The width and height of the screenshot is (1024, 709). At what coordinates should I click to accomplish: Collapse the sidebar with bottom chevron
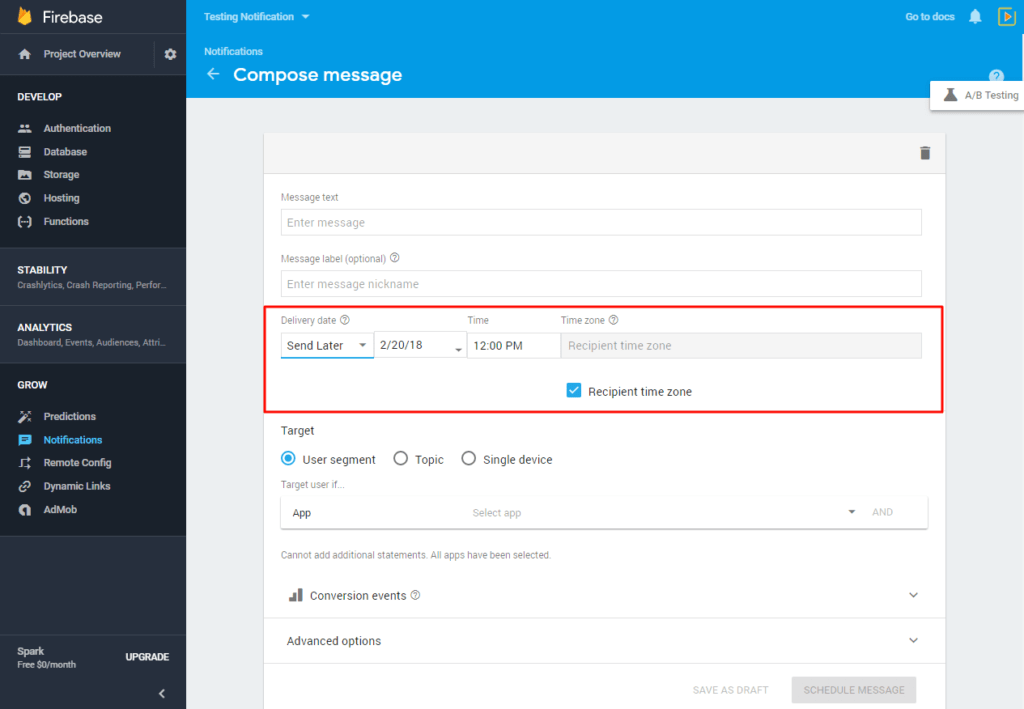(x=162, y=693)
